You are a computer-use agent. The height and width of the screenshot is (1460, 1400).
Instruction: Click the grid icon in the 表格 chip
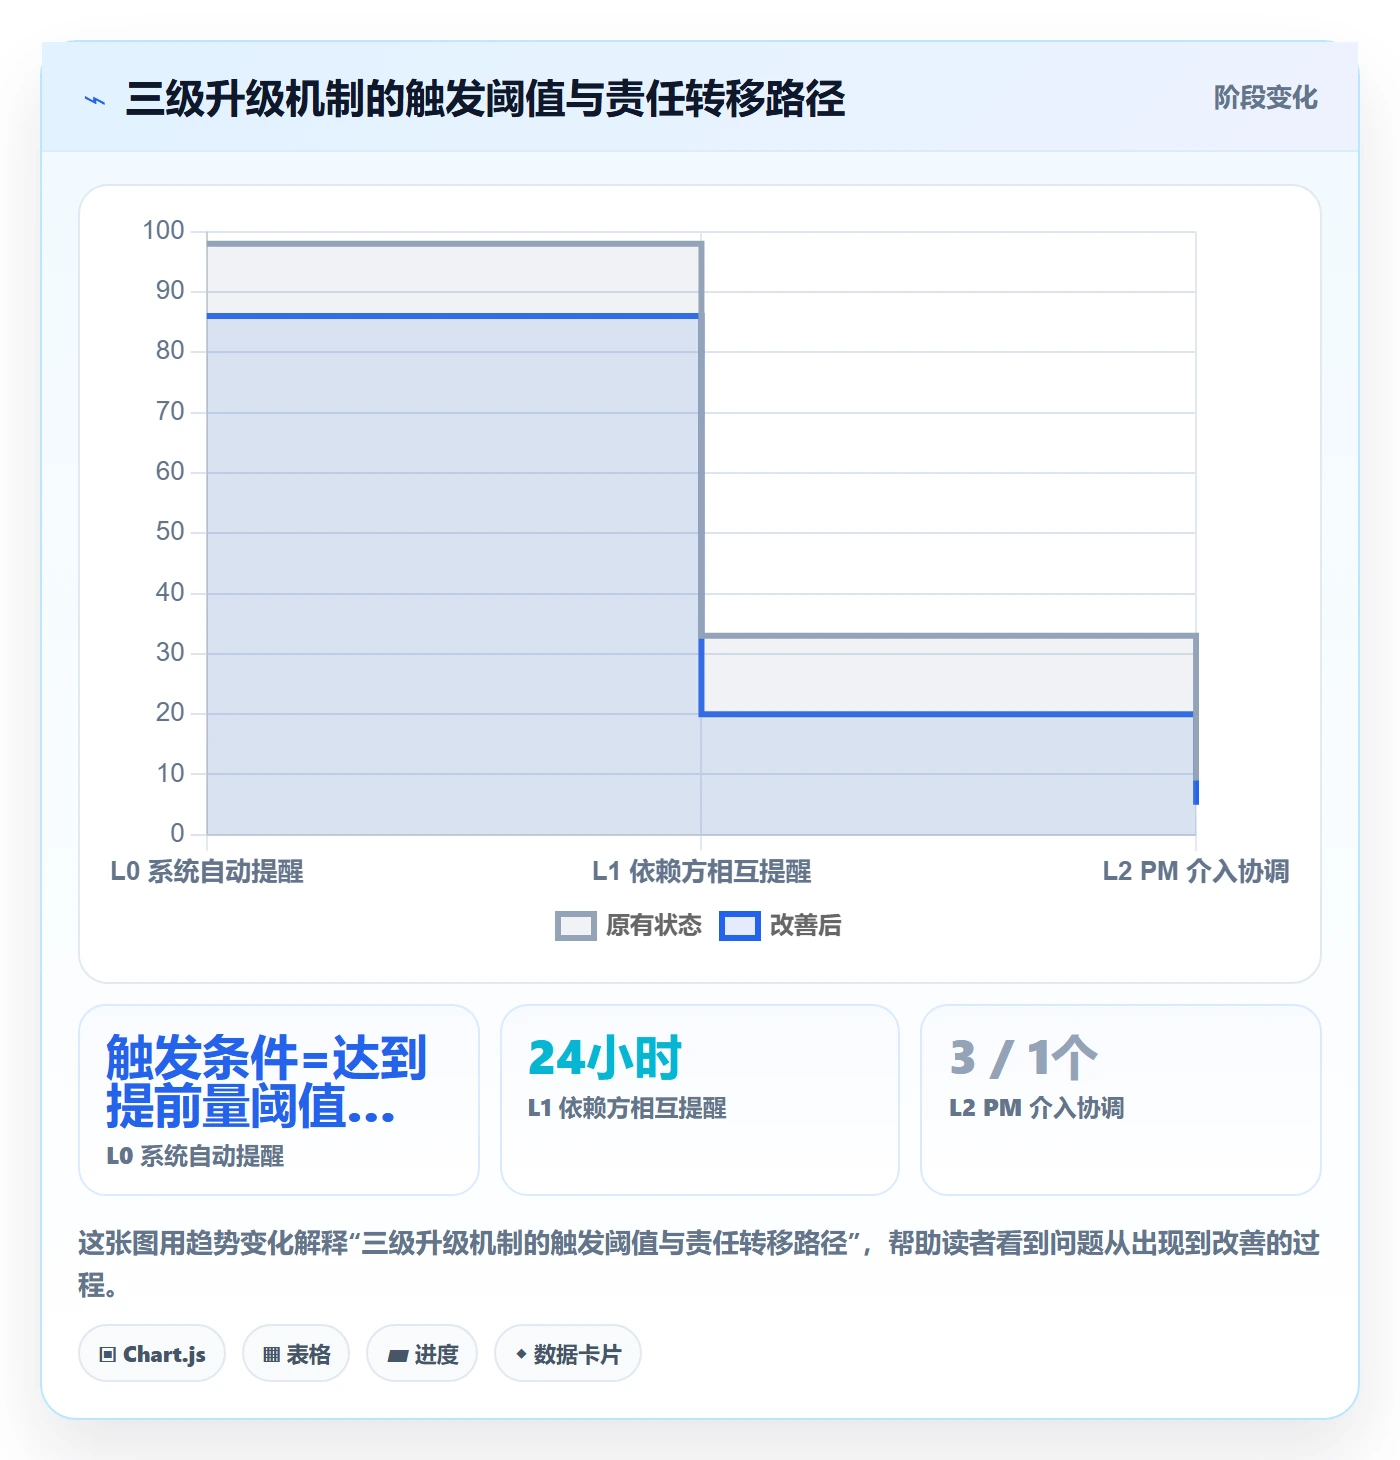pos(271,1355)
